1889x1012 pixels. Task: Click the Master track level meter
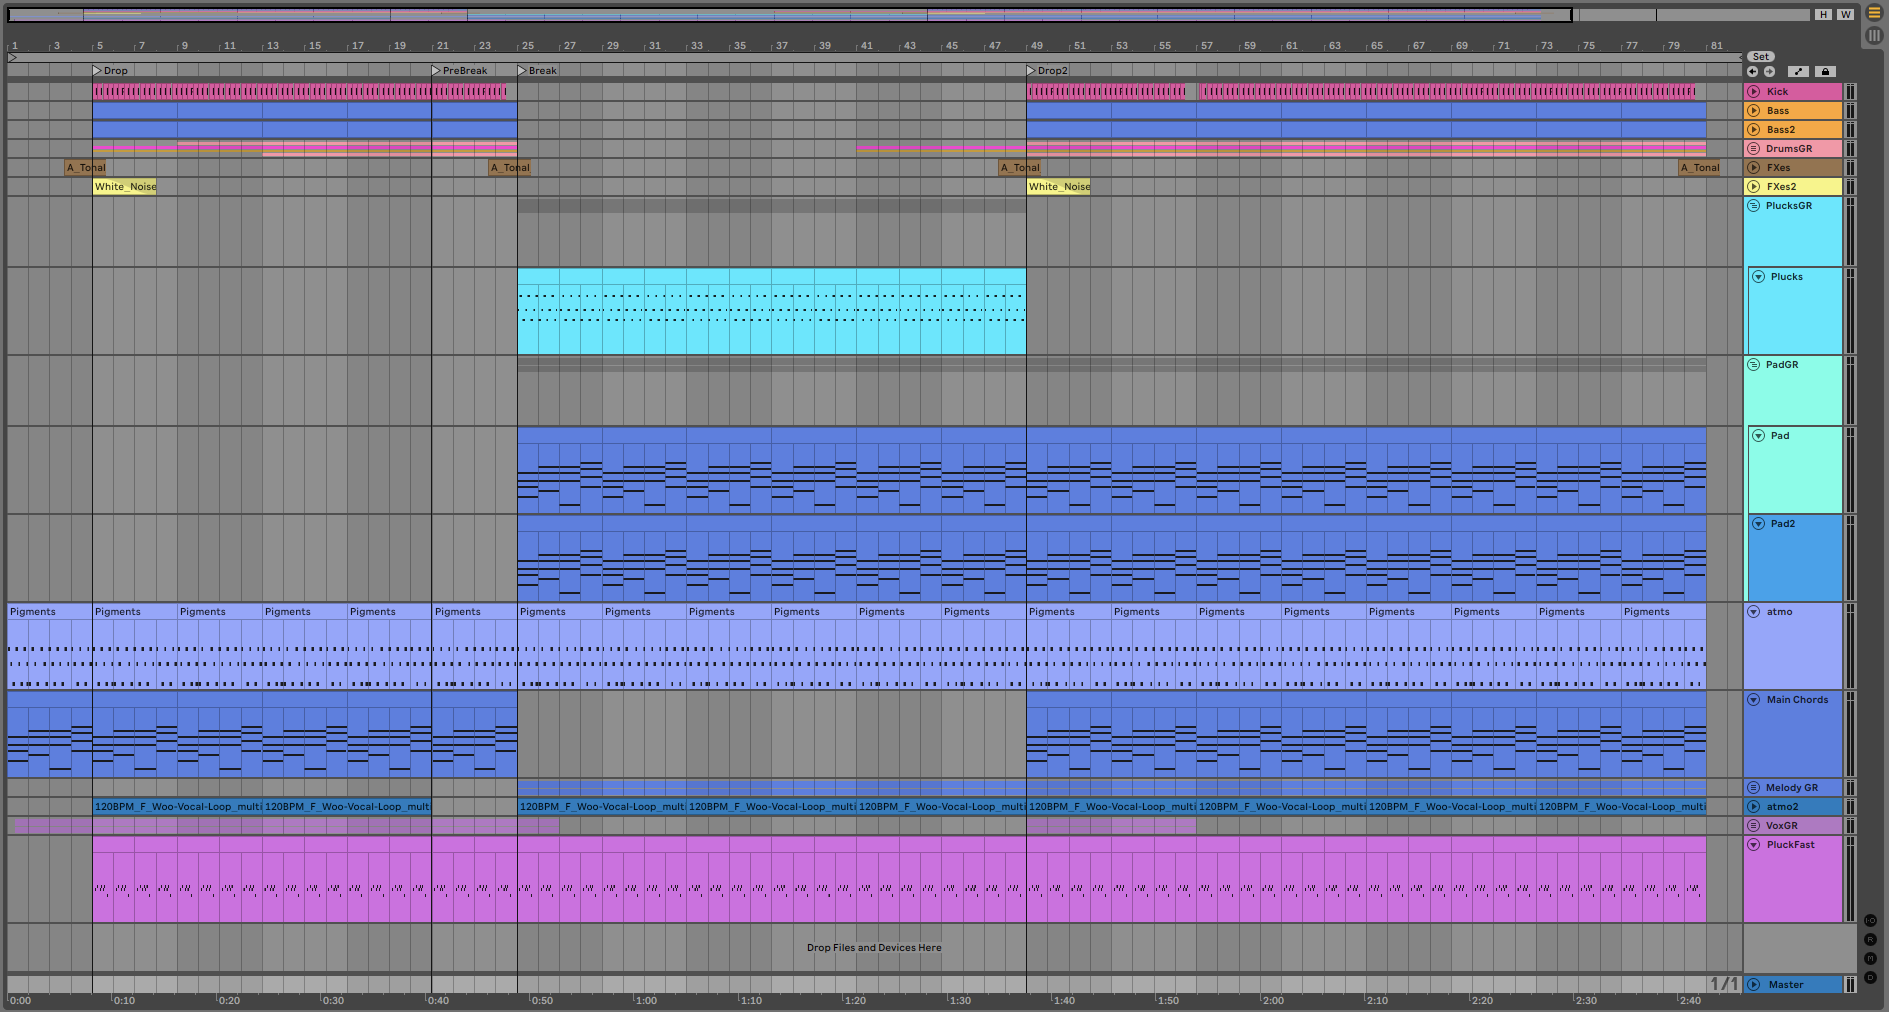(1850, 985)
